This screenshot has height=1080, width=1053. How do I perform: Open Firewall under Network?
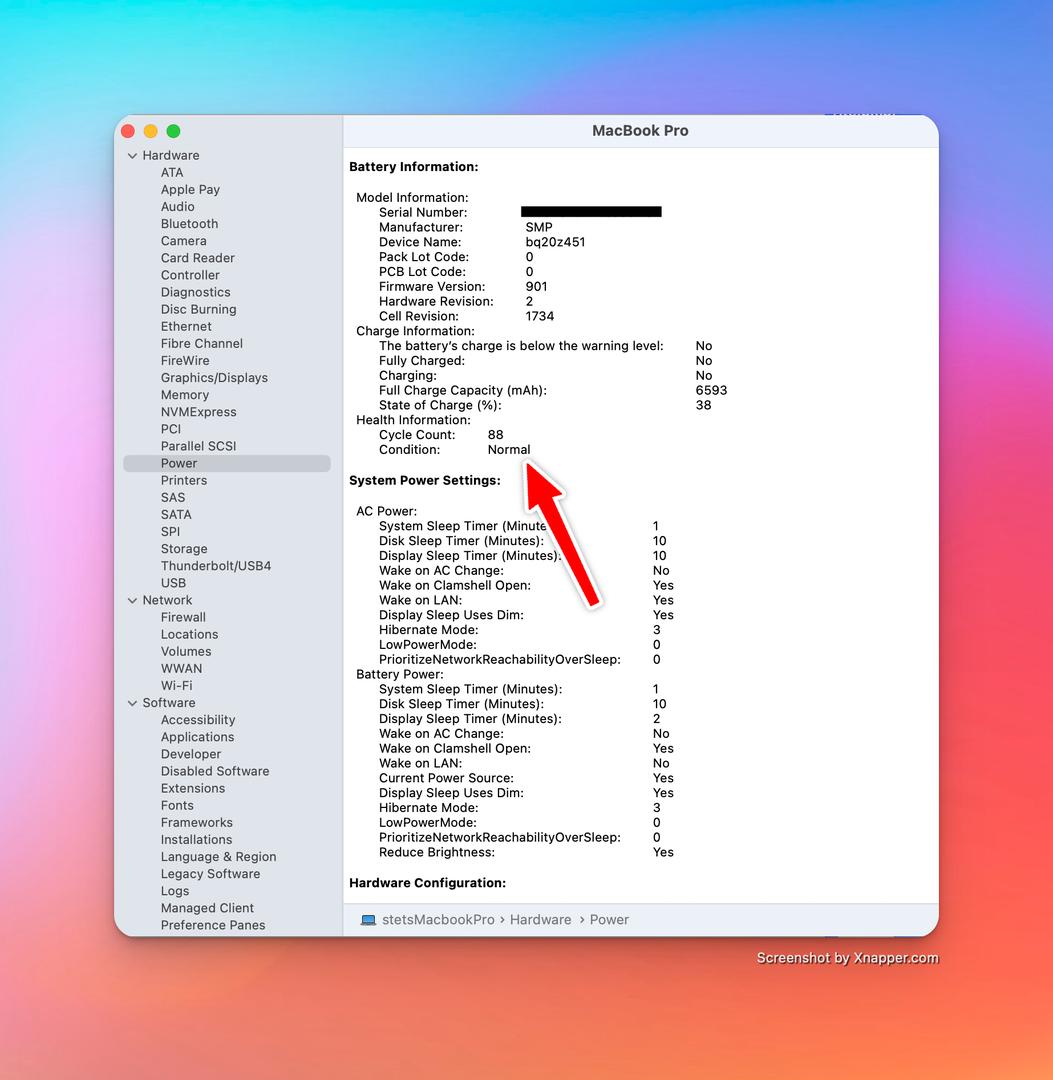coord(183,618)
